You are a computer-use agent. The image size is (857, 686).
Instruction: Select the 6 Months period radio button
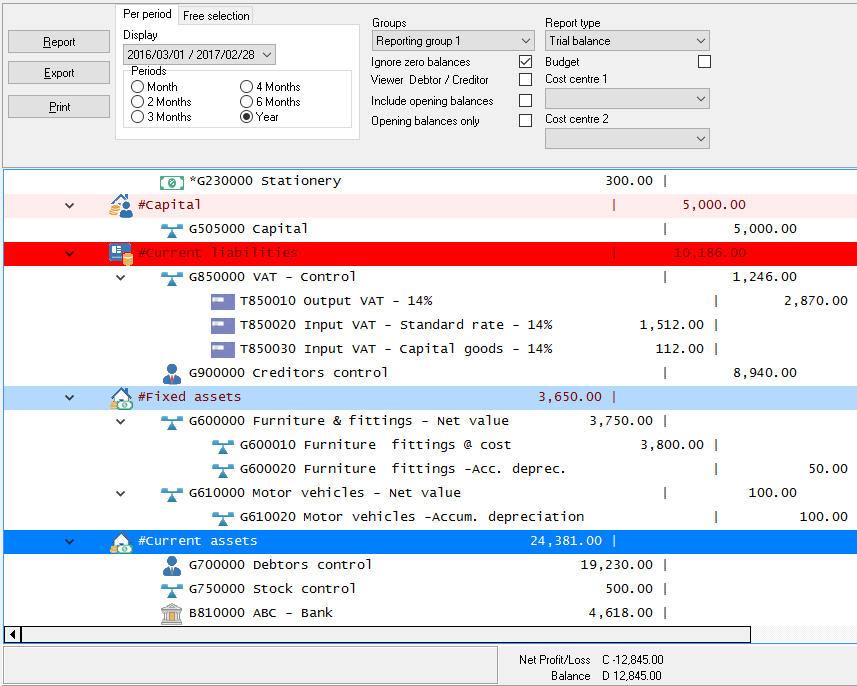[x=247, y=102]
